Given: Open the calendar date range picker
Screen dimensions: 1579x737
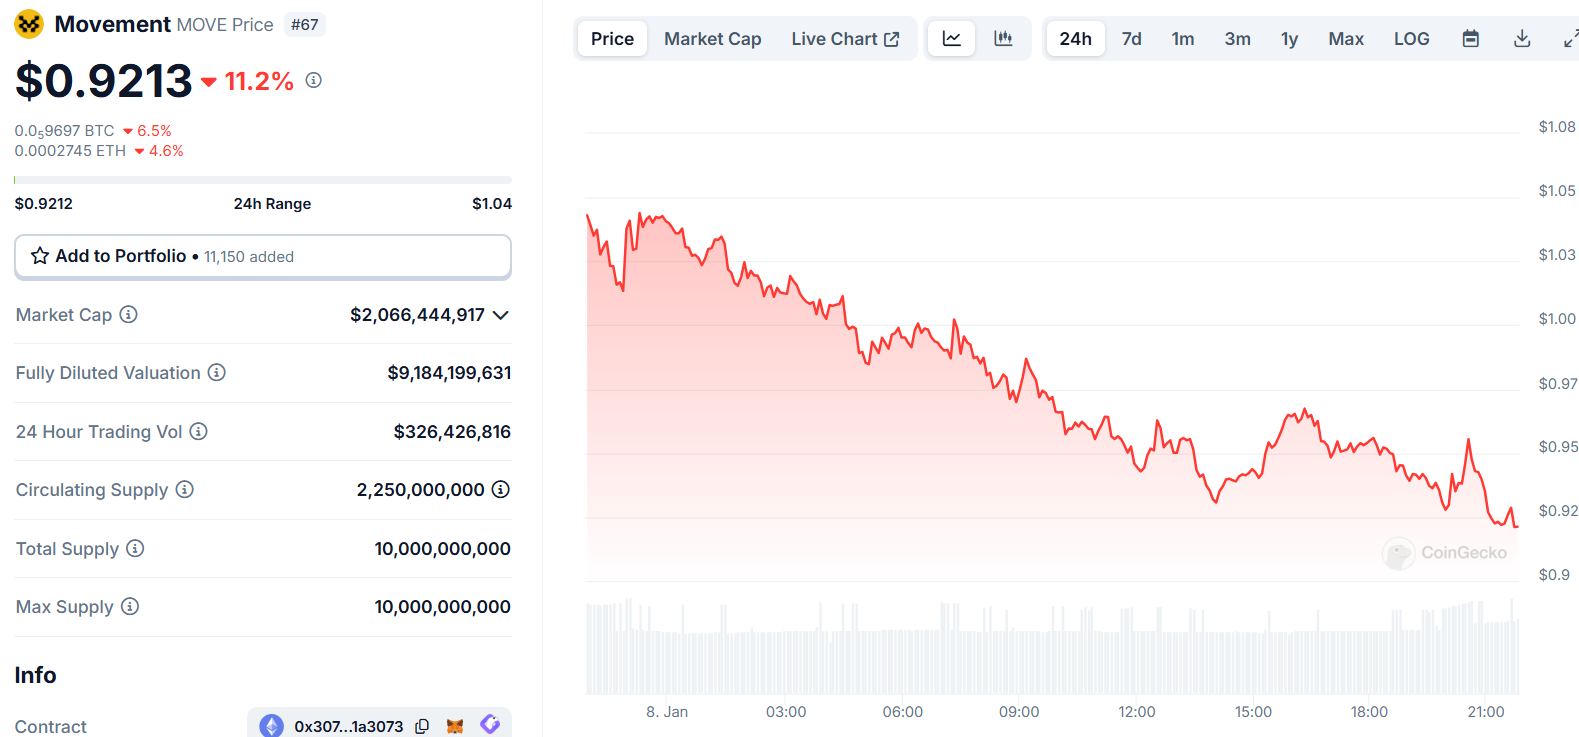Looking at the screenshot, I should pos(1471,39).
